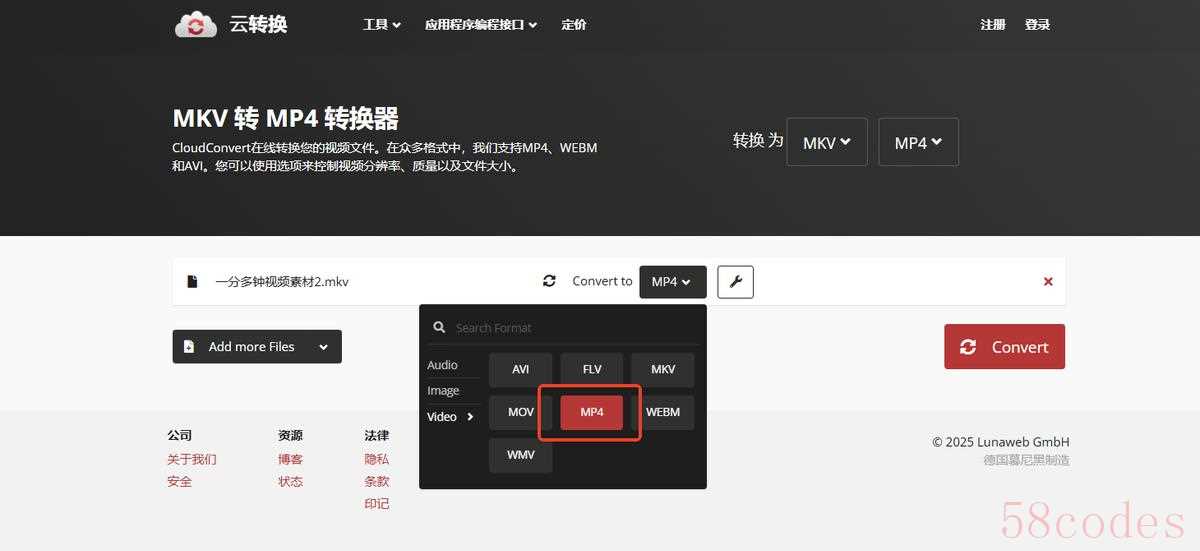Toggle the Convert to MP4 dropdown
The width and height of the screenshot is (1200, 551).
(672, 282)
